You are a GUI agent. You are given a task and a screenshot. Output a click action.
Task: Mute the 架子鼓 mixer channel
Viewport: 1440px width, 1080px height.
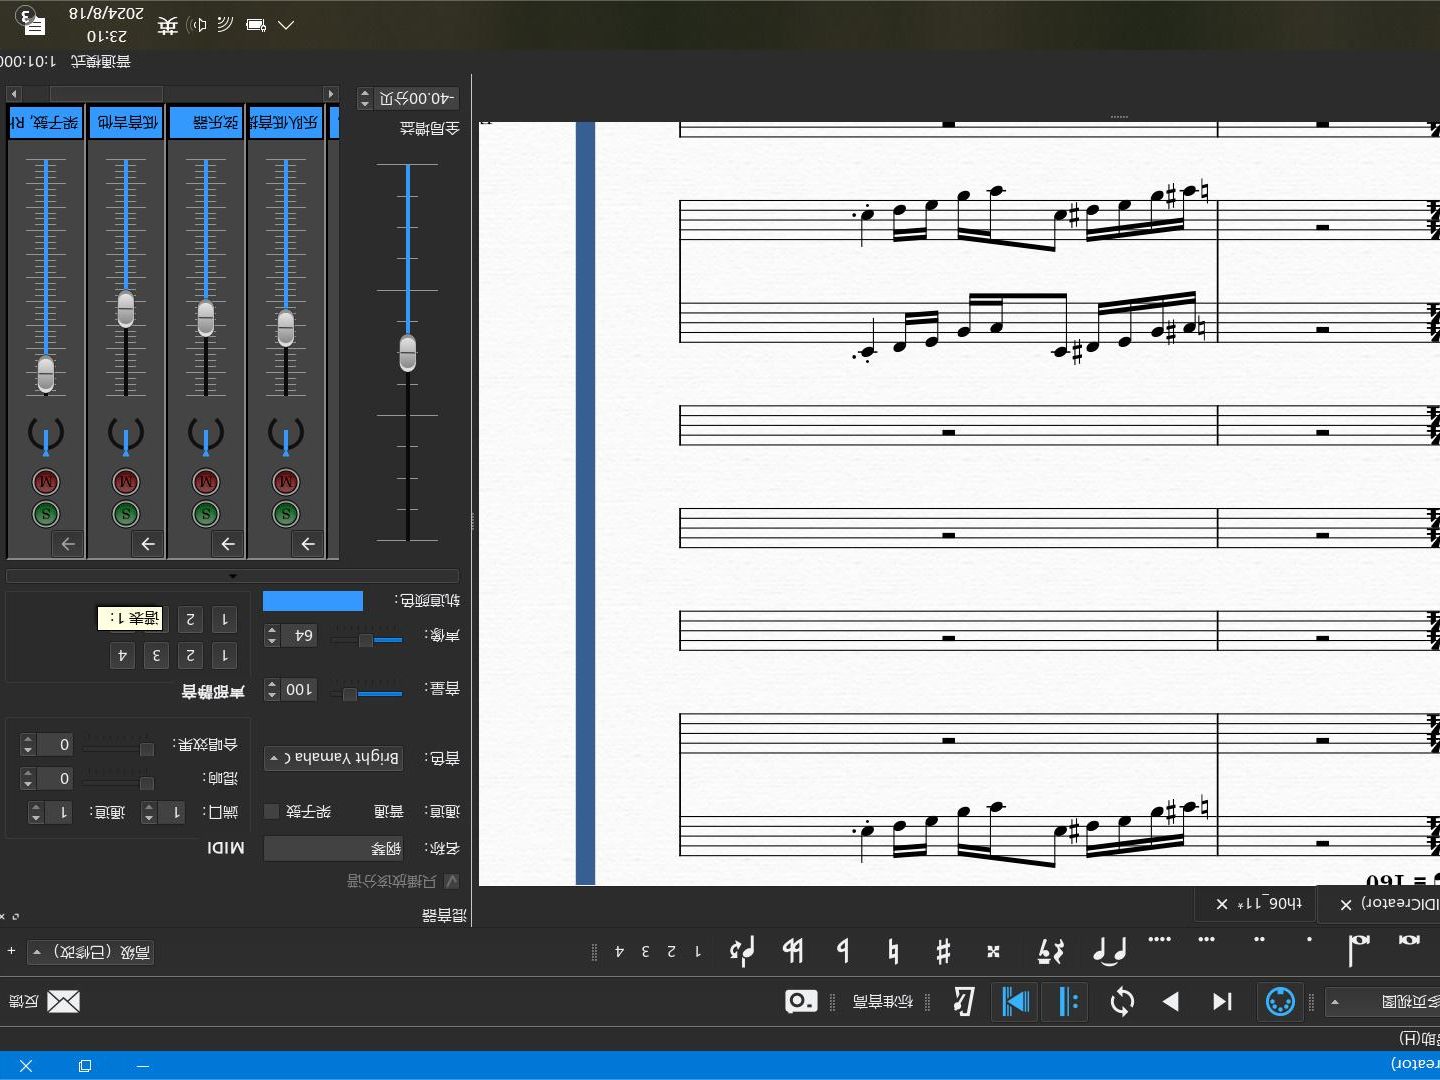click(x=45, y=482)
